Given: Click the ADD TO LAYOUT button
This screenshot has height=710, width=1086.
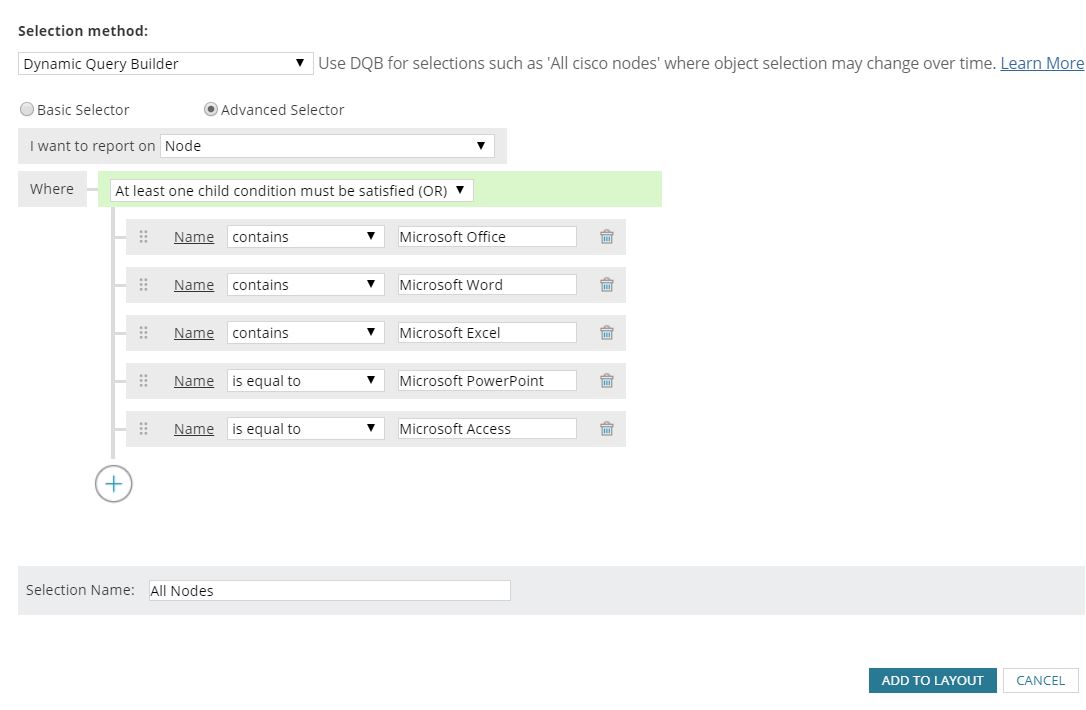Looking at the screenshot, I should pos(932,680).
